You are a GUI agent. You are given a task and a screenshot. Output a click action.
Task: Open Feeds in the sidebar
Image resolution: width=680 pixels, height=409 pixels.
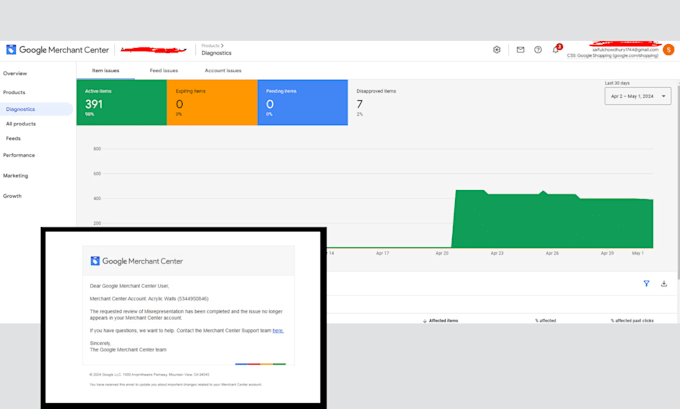point(13,138)
